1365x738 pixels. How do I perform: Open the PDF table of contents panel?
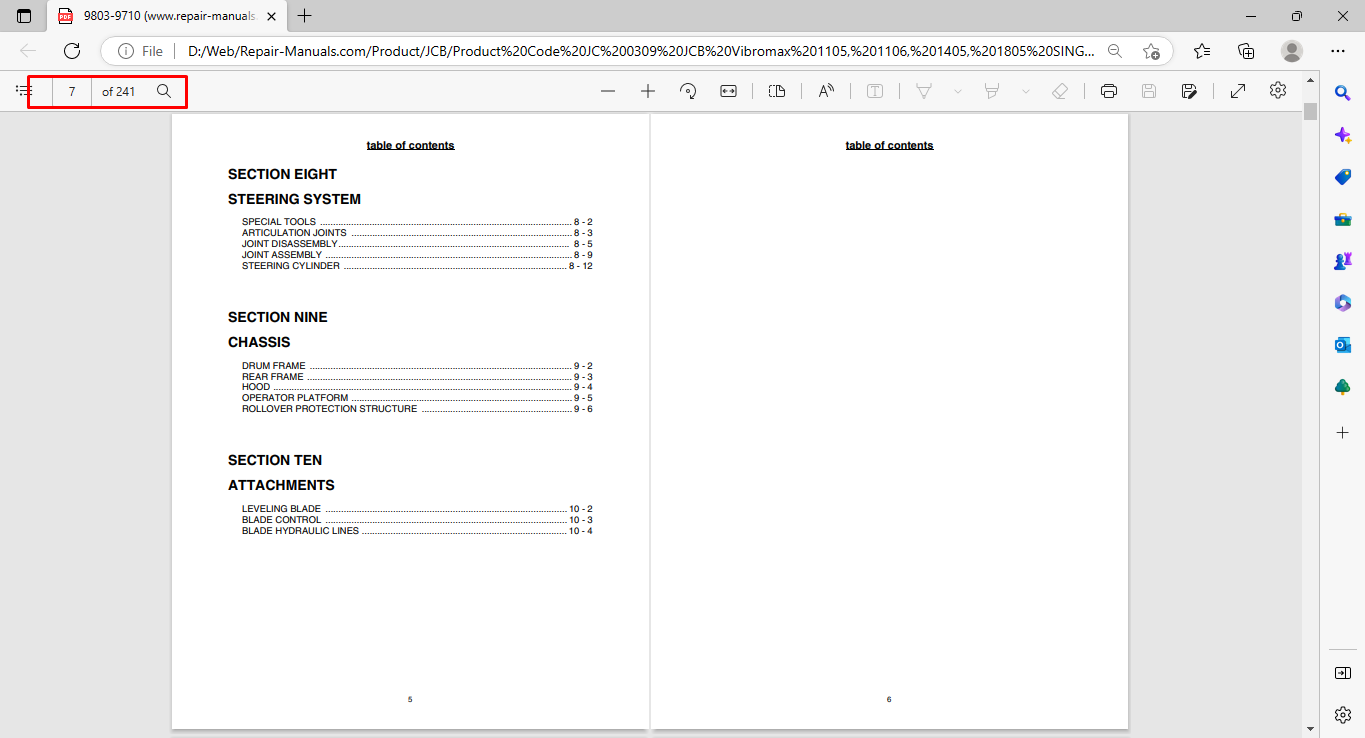point(24,91)
